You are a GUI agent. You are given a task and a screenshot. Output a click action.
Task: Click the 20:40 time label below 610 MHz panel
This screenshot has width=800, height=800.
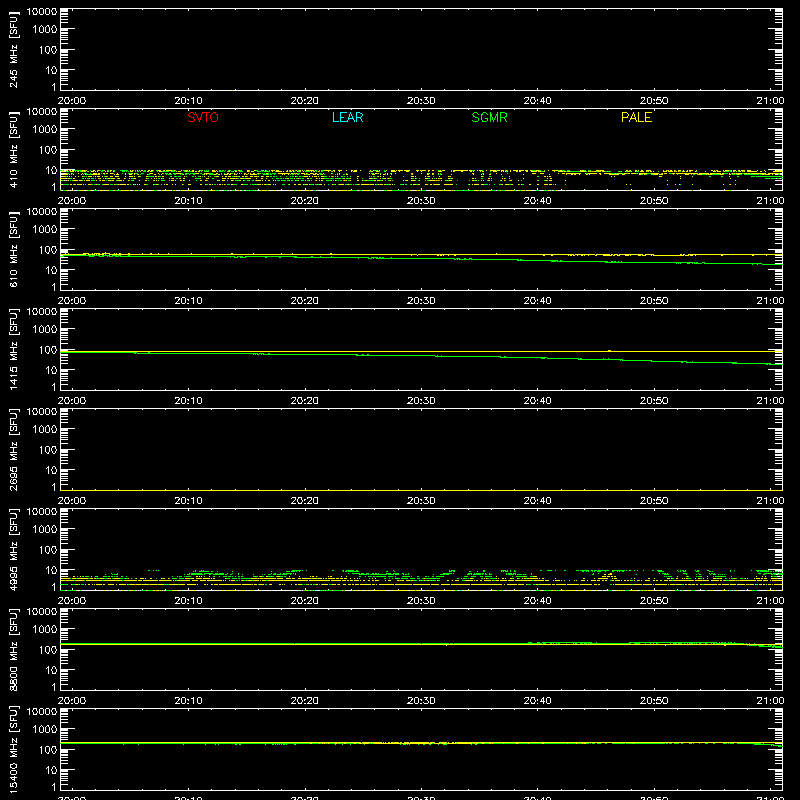[537, 301]
